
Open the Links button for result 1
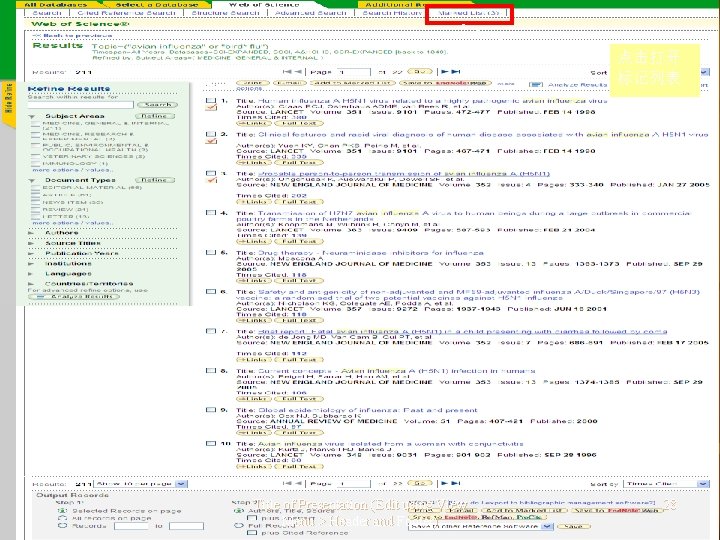(x=253, y=124)
